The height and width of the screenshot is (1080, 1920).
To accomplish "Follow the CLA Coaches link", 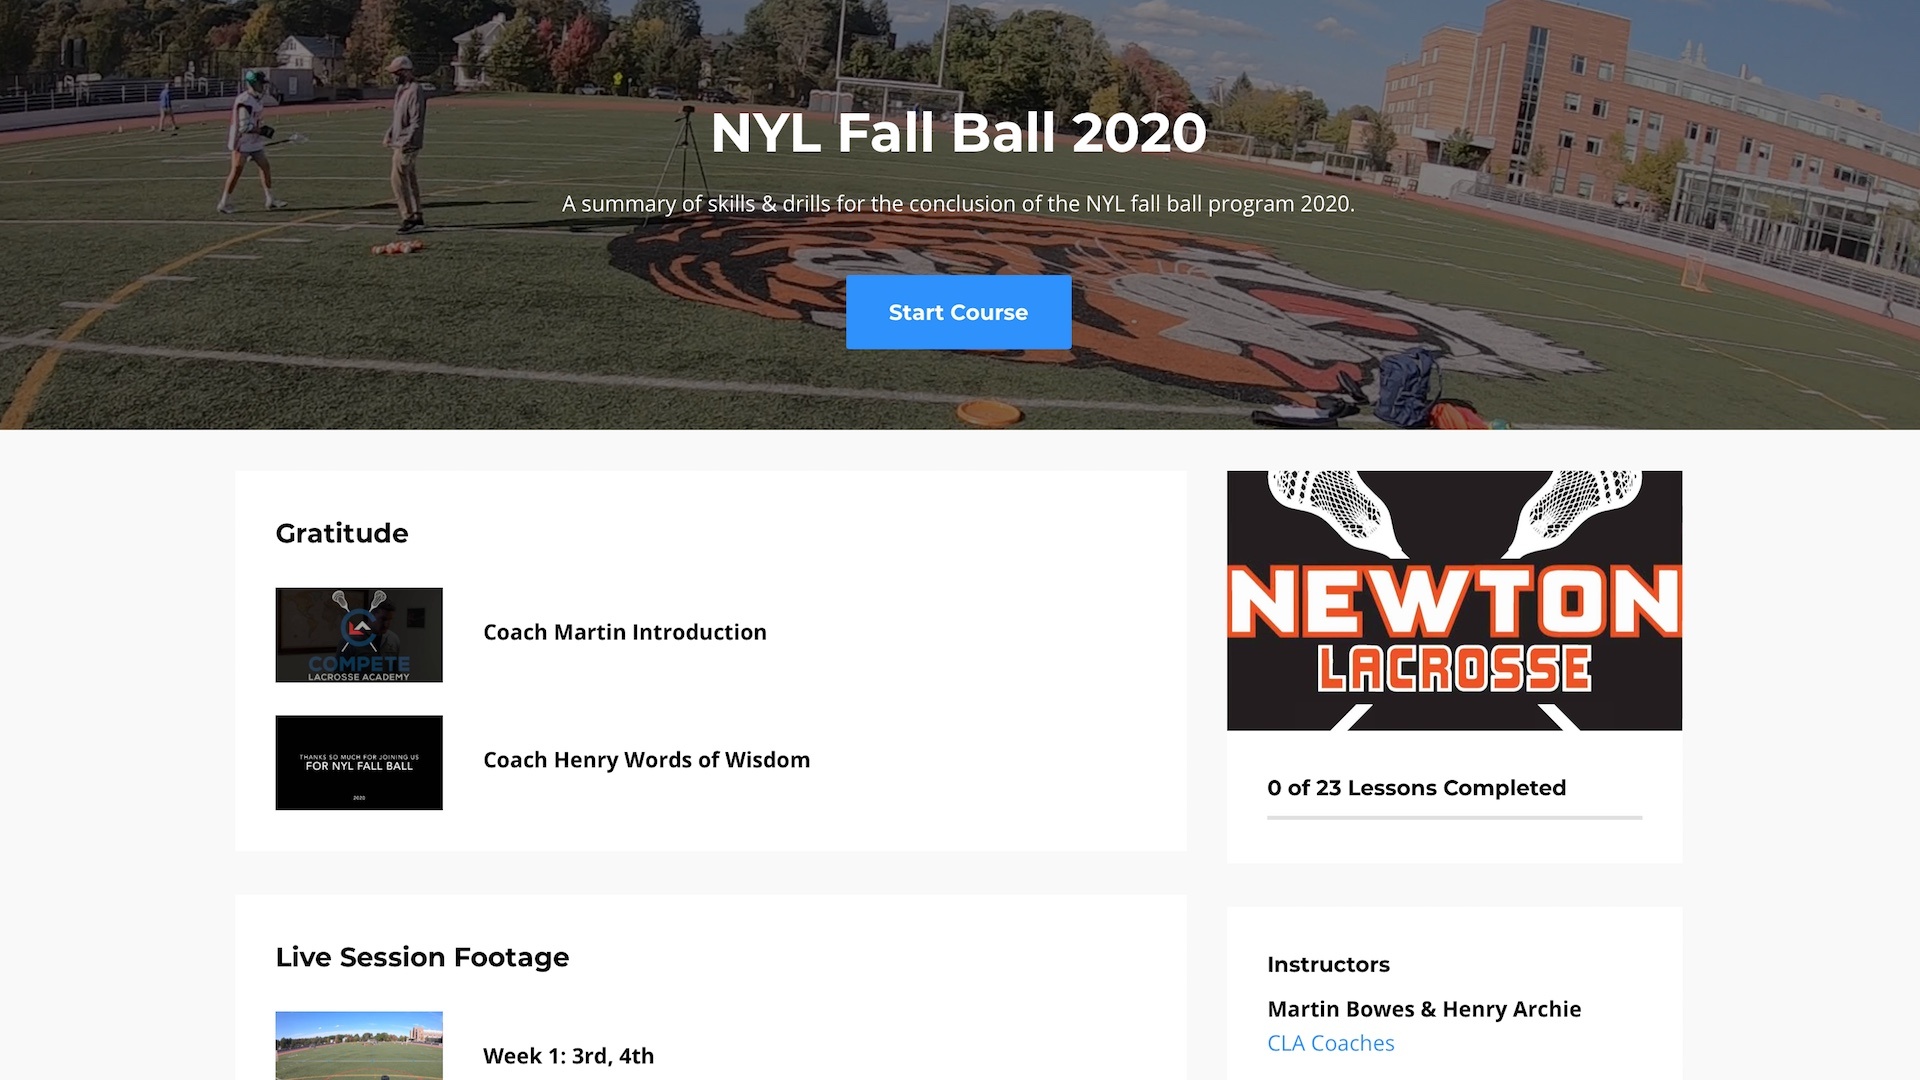I will coord(1330,1043).
